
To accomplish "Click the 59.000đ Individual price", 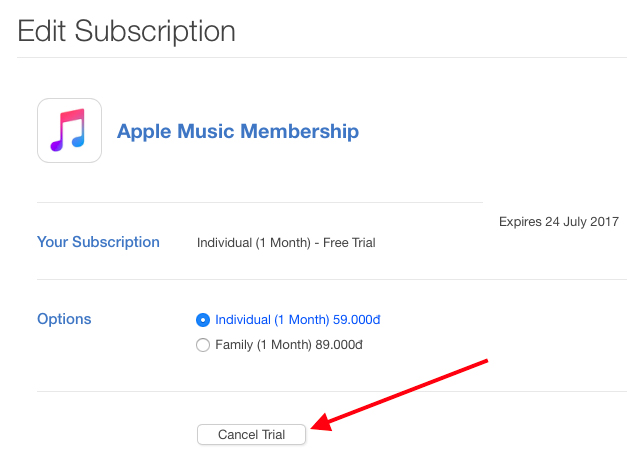I will coord(357,320).
